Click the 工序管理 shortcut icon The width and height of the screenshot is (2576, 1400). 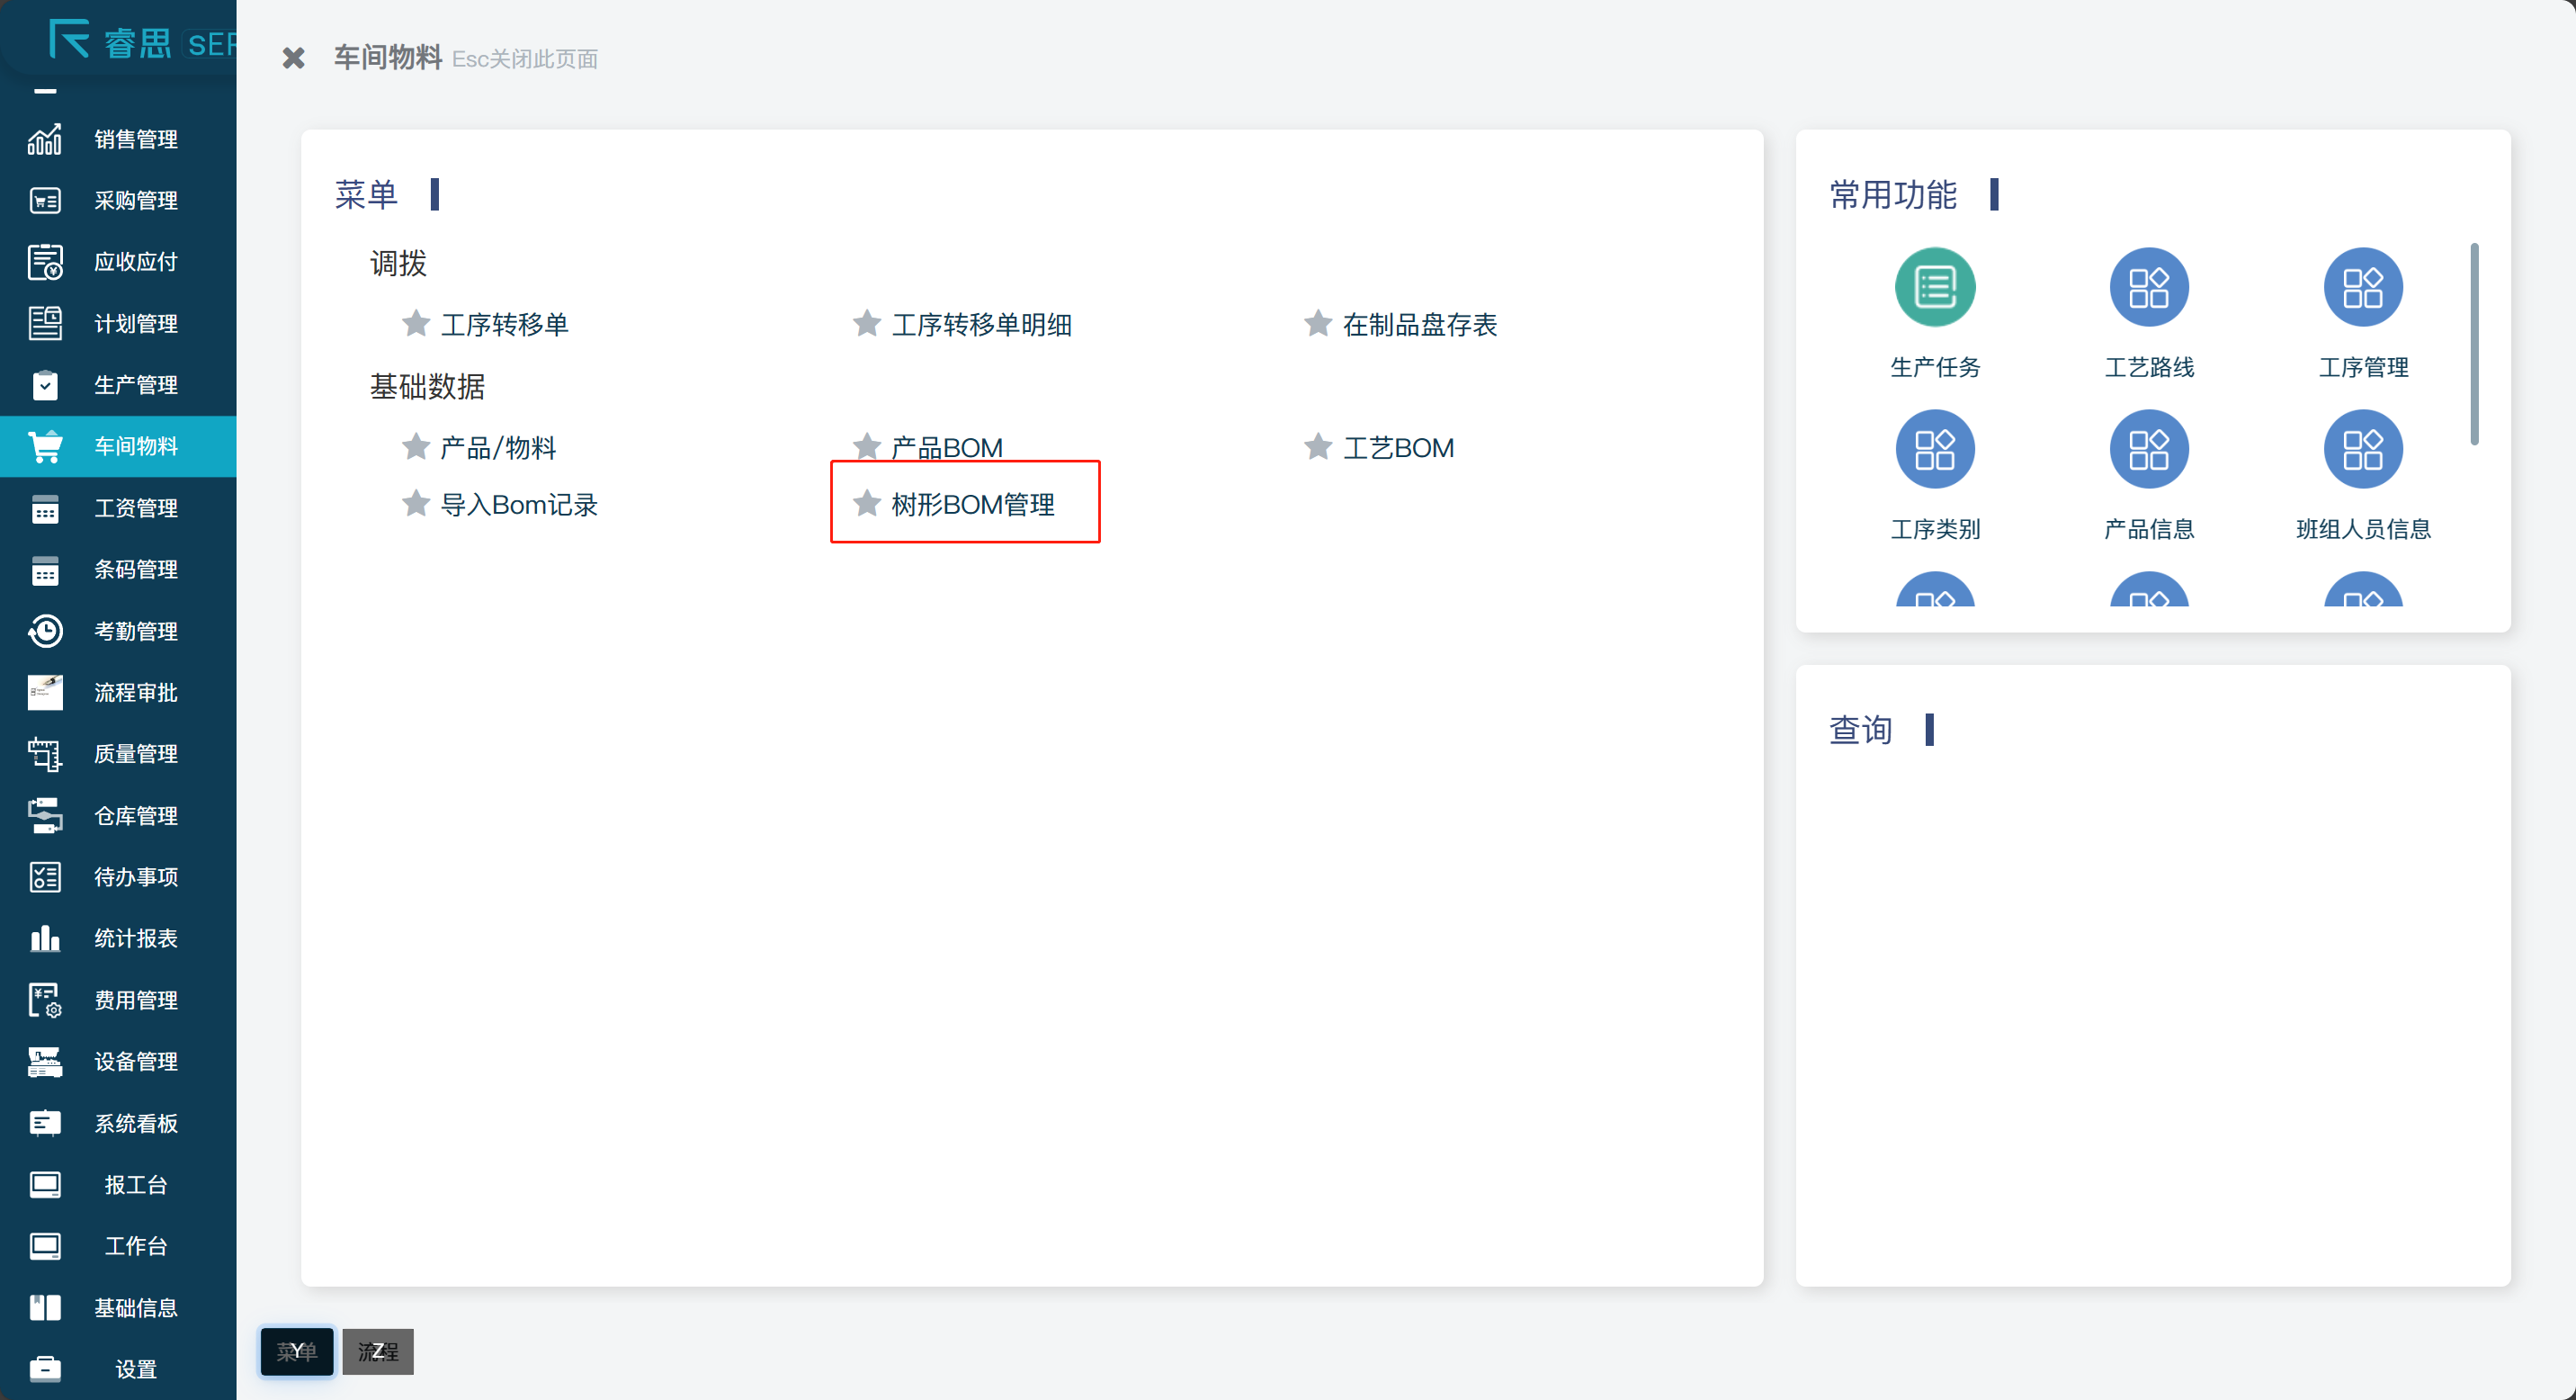pos(2362,287)
